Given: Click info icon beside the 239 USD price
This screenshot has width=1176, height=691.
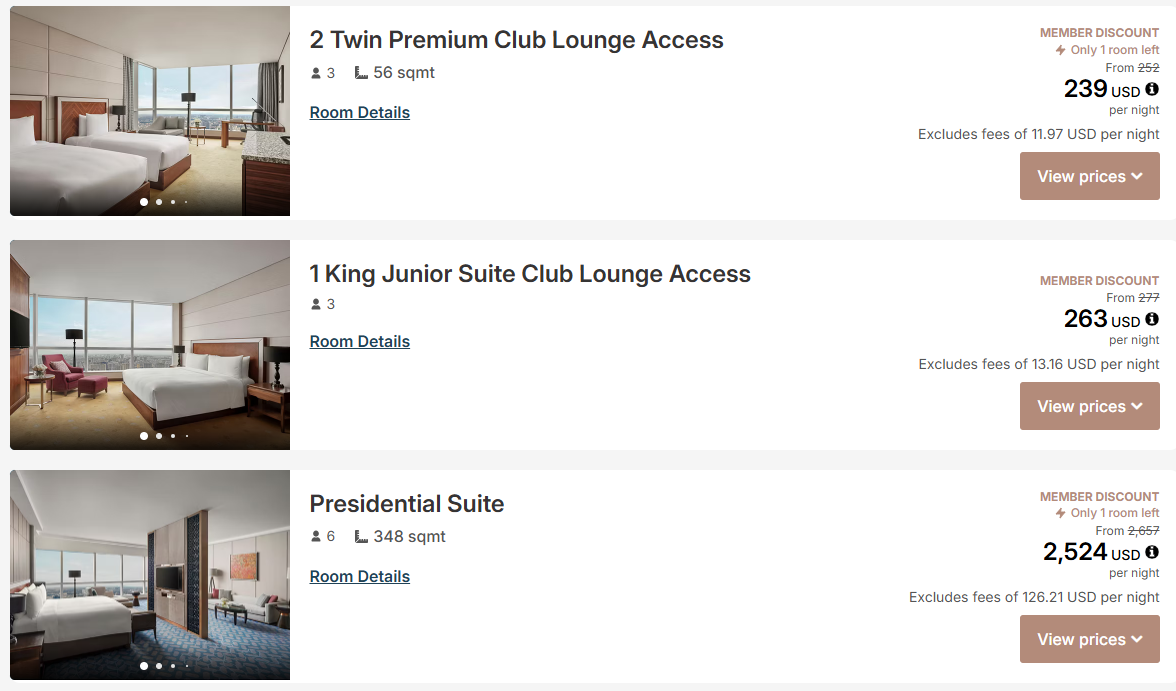Looking at the screenshot, I should (x=1152, y=89).
